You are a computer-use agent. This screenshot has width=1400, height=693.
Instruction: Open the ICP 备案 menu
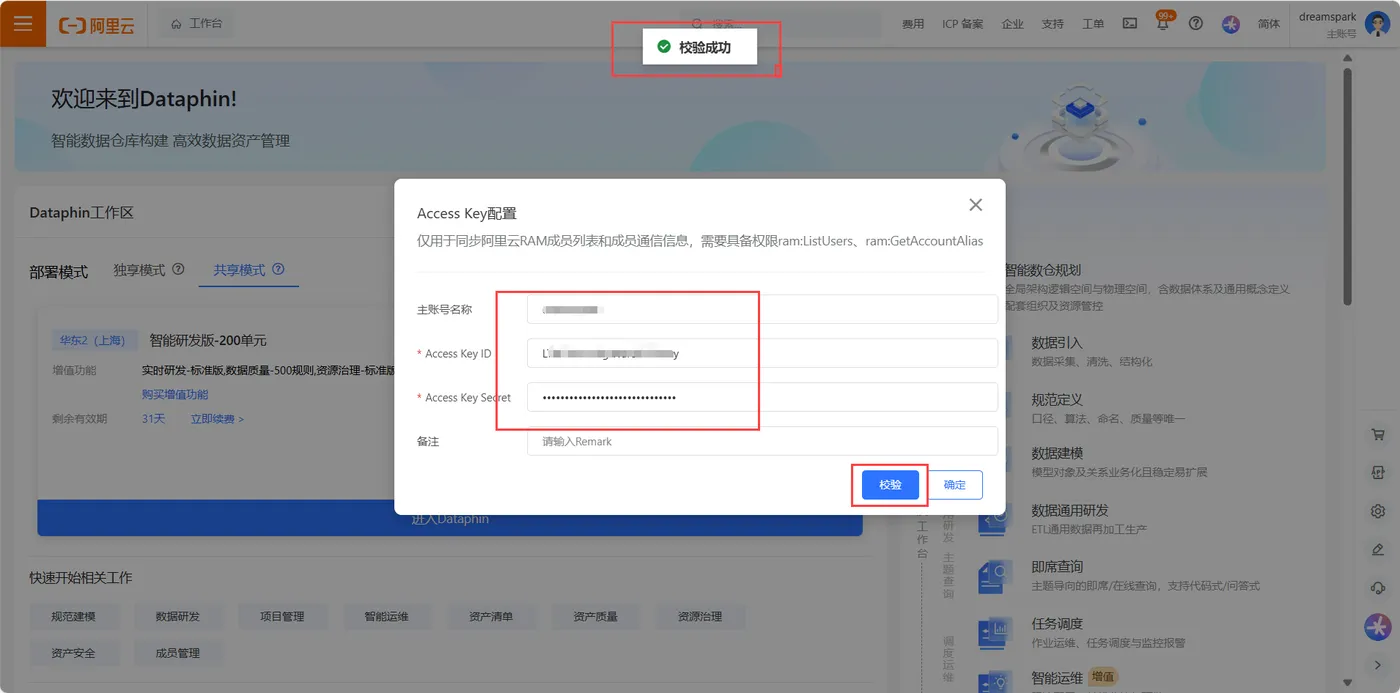tap(962, 24)
